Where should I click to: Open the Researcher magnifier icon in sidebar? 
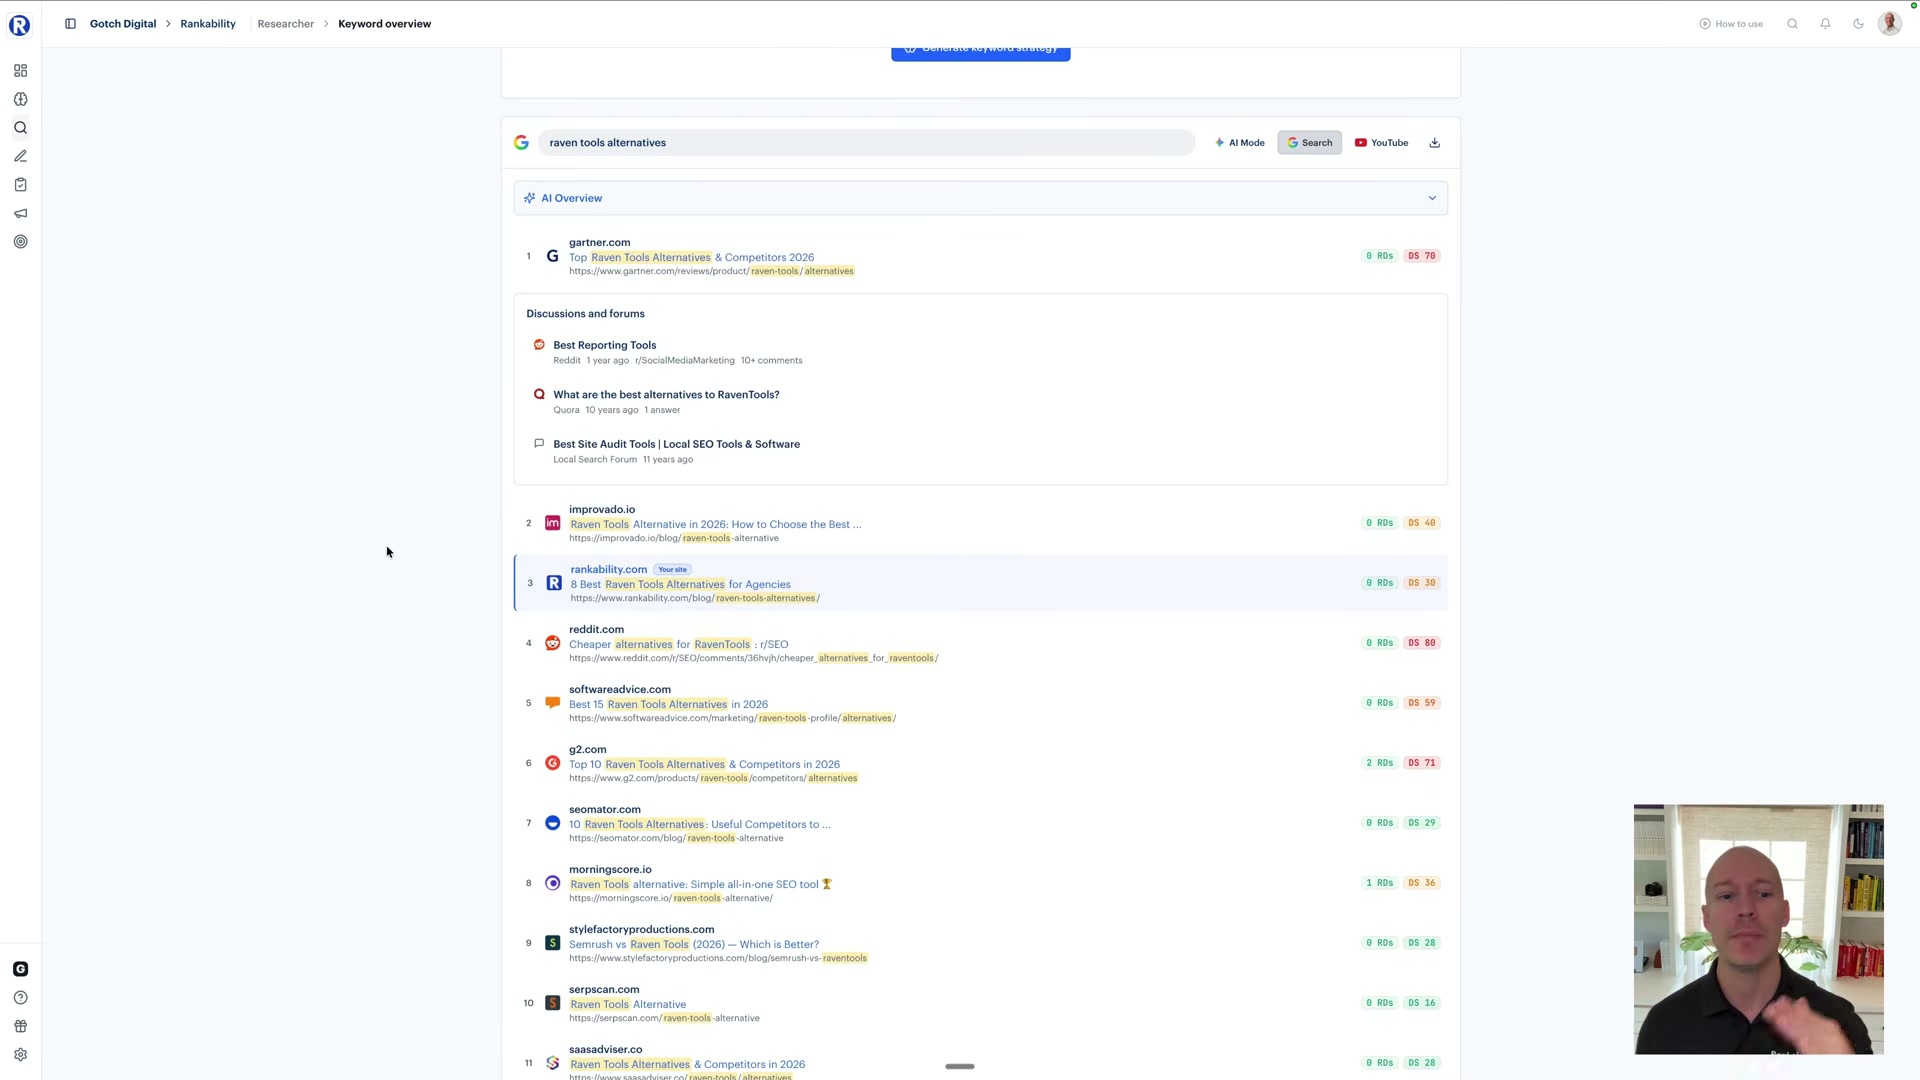21,128
